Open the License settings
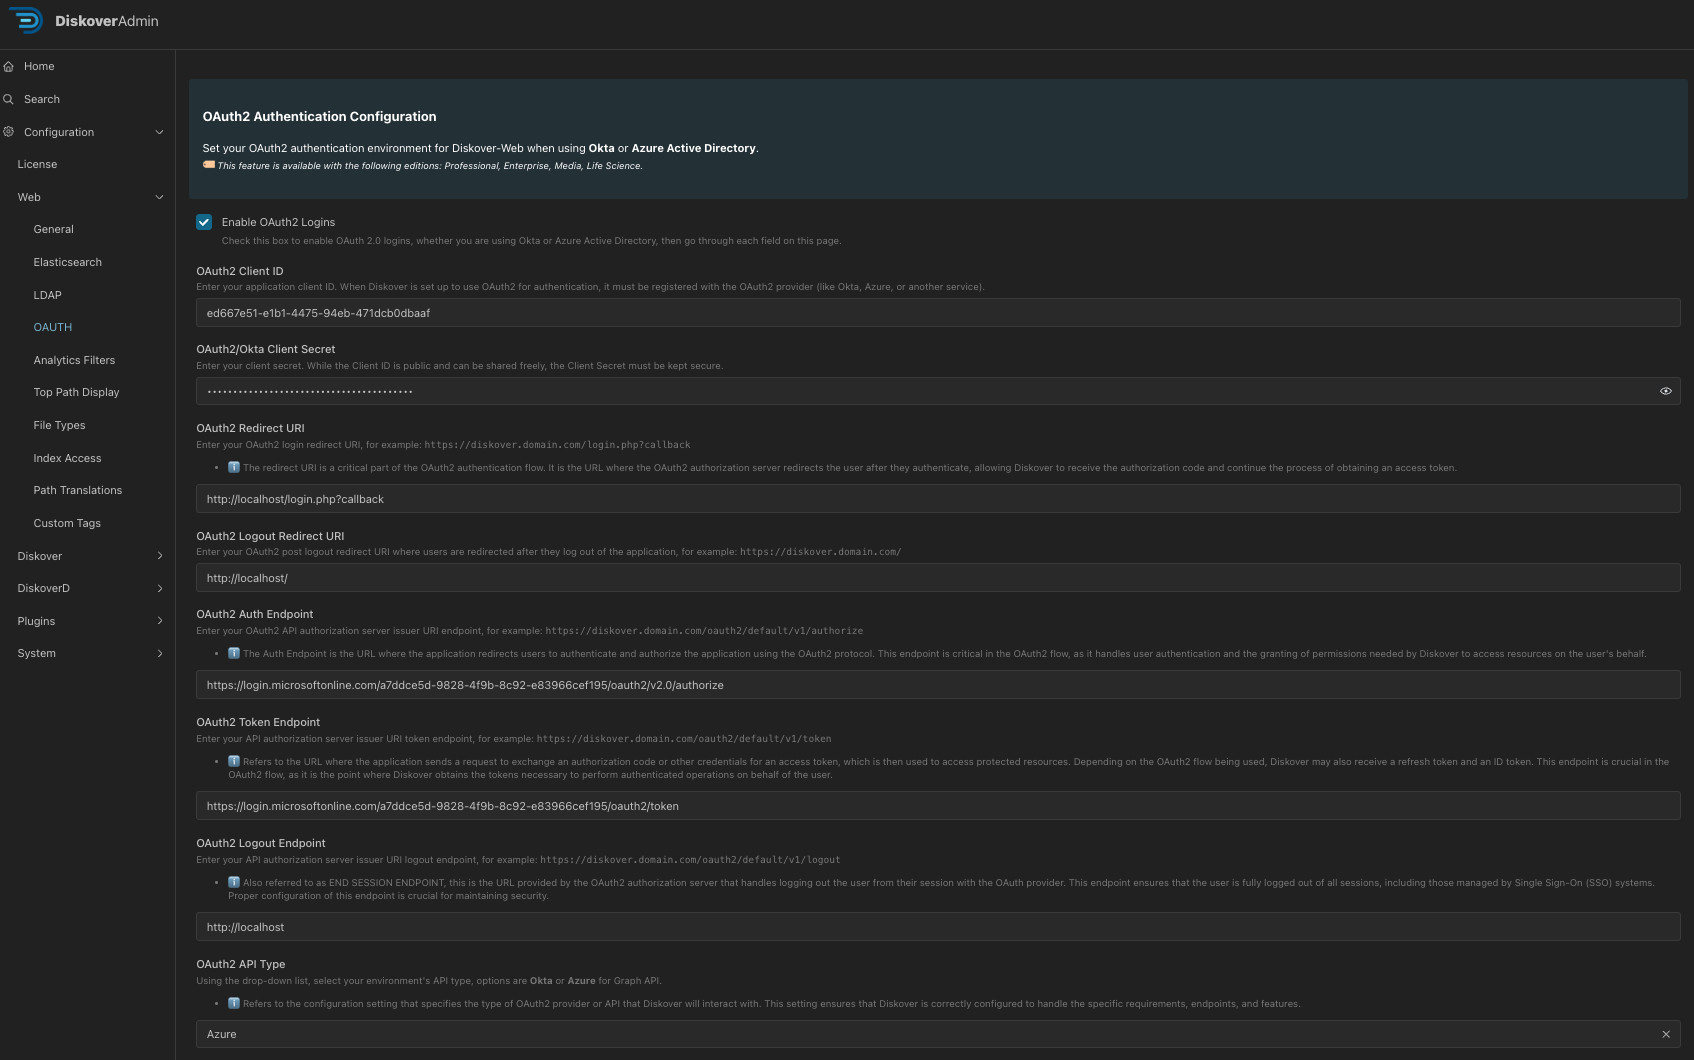 point(37,164)
